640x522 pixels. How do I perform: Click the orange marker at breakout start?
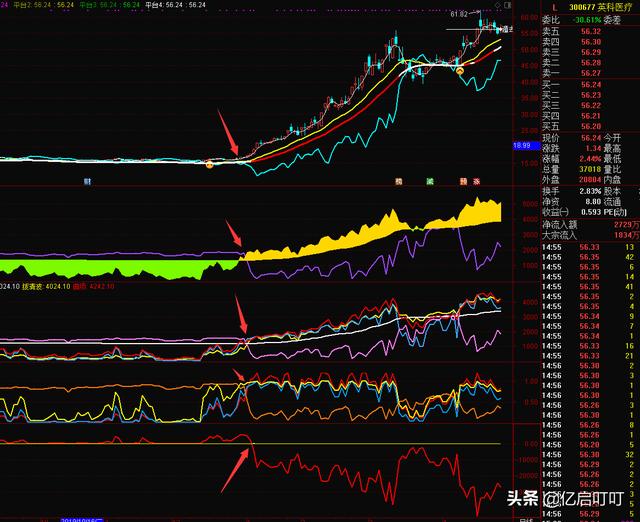209,163
